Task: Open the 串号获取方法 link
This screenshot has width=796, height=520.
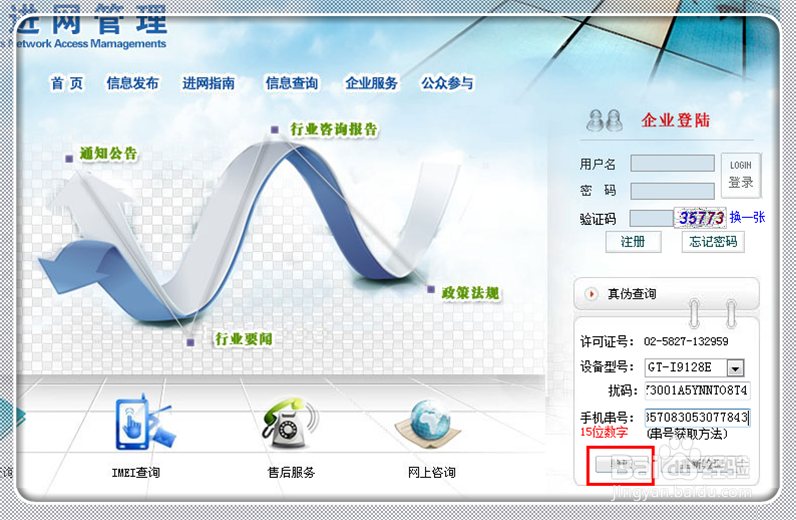Action: 687,434
